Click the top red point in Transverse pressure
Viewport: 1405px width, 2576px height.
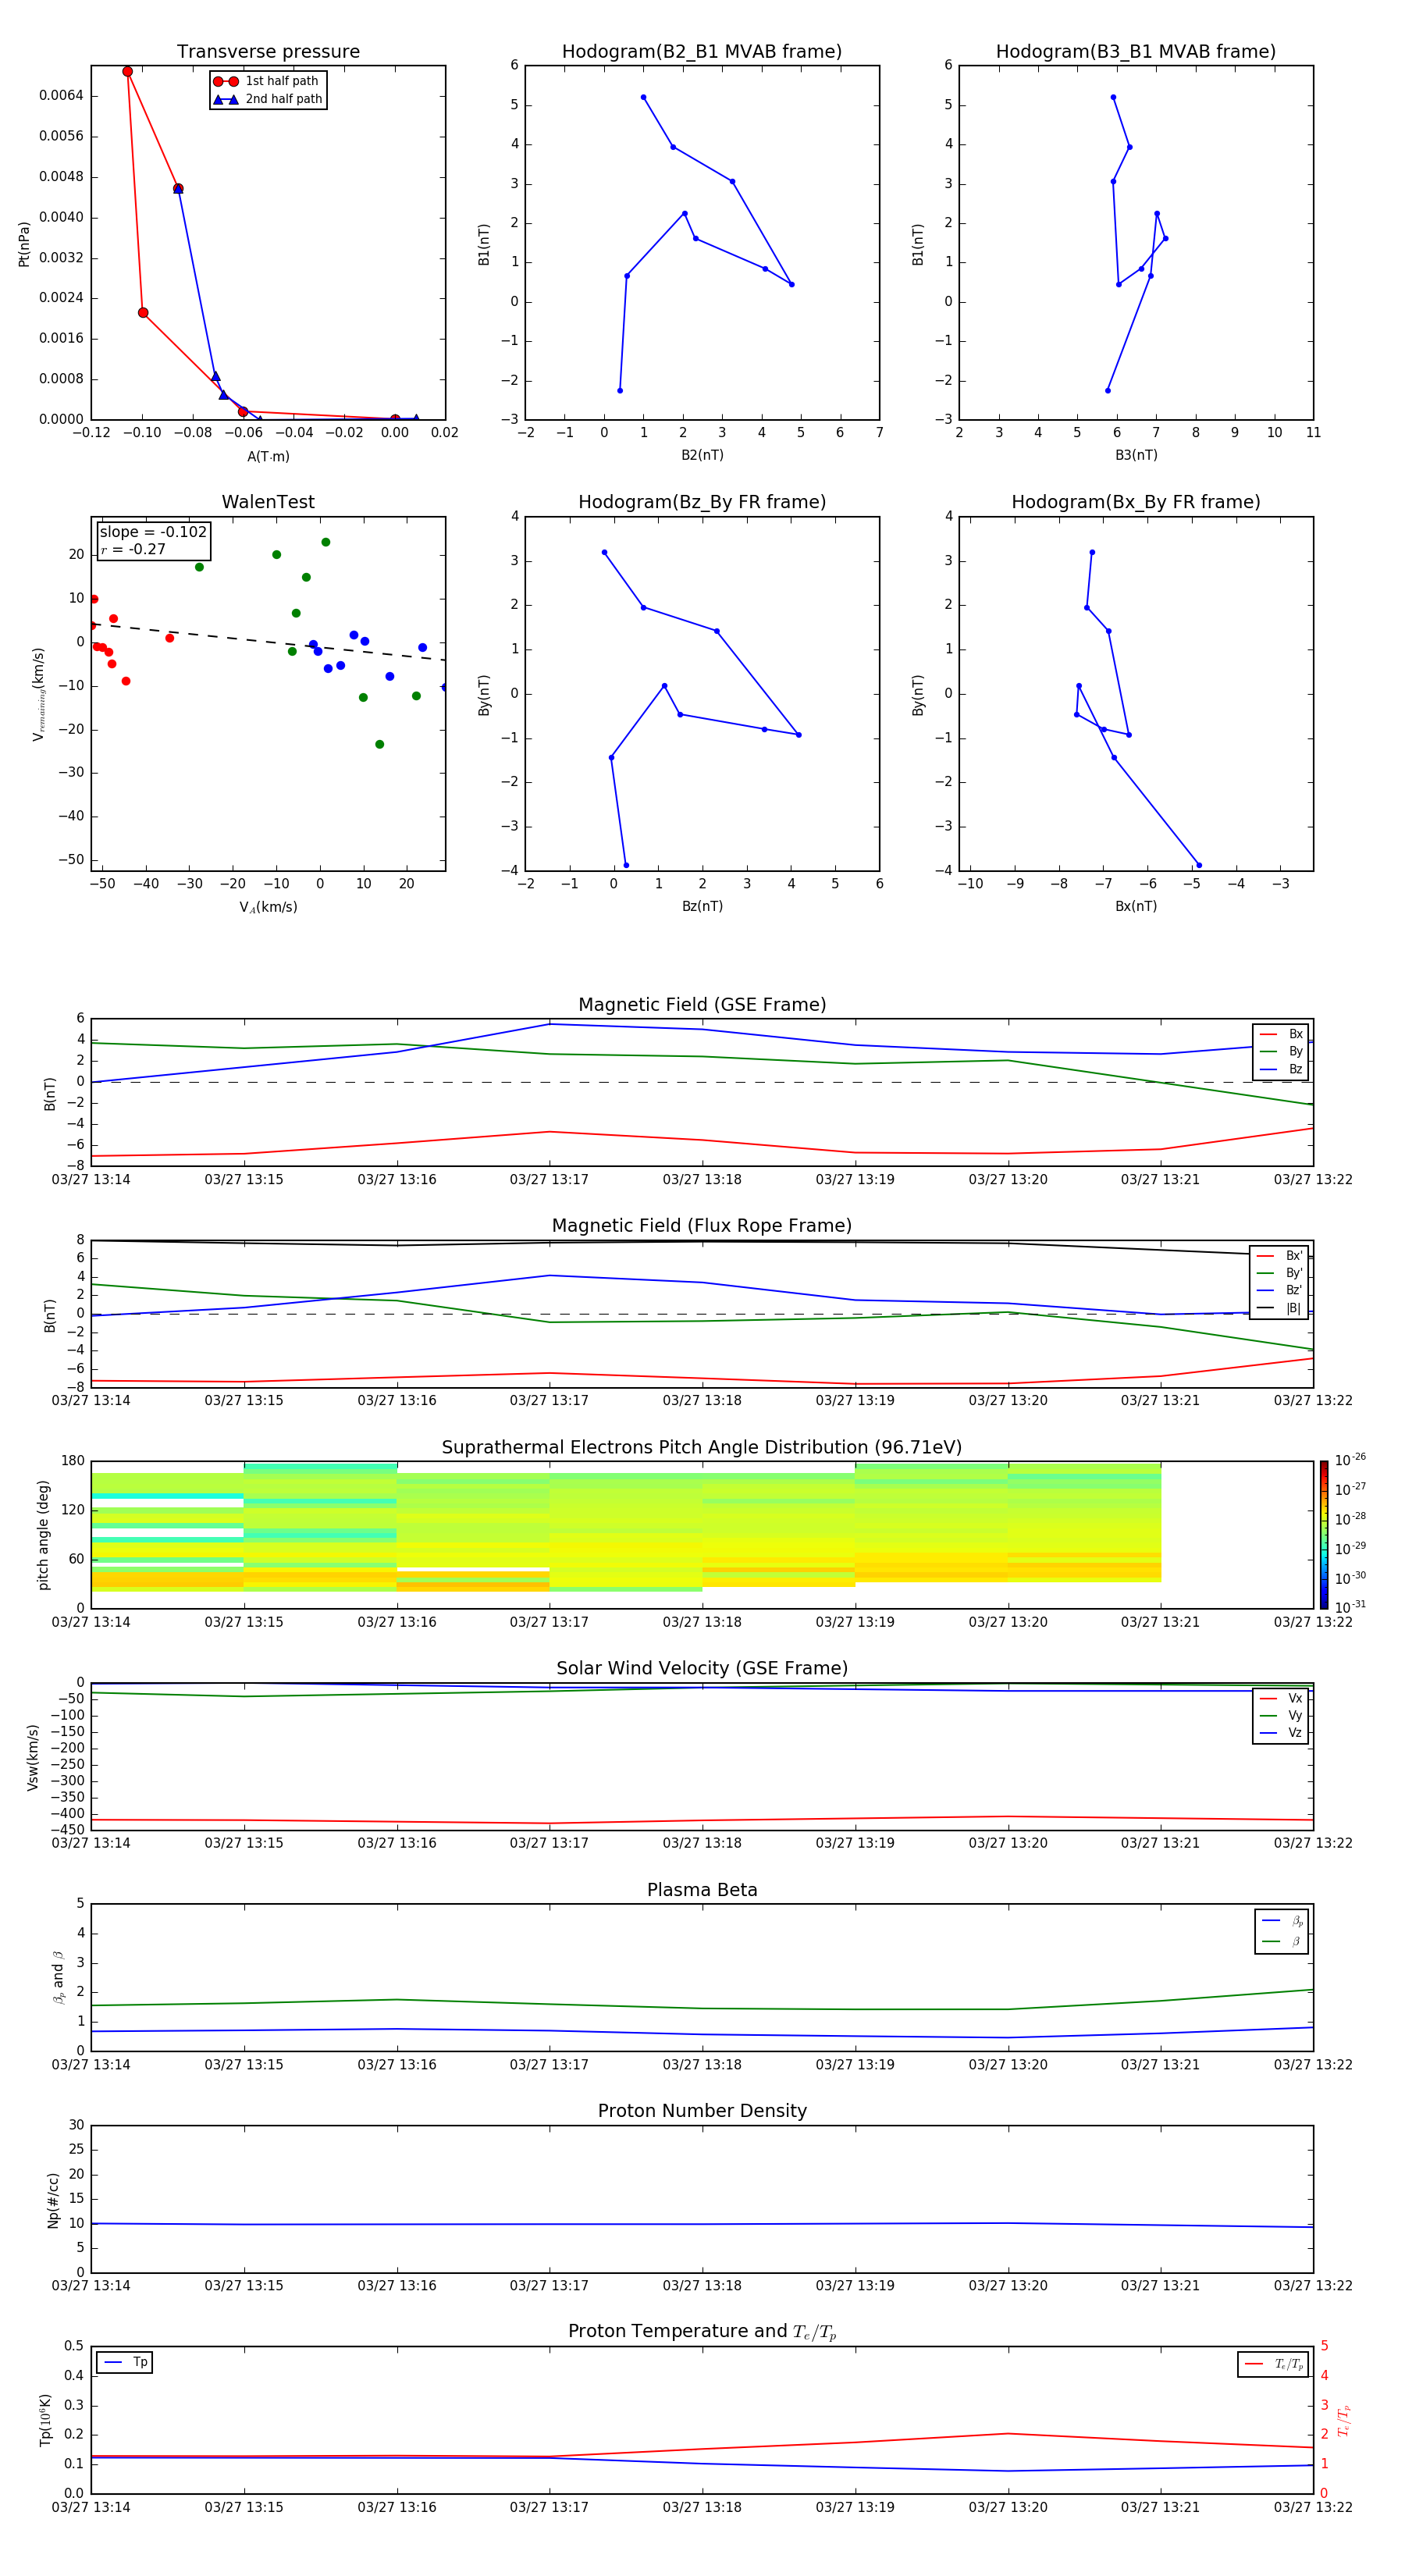[127, 71]
